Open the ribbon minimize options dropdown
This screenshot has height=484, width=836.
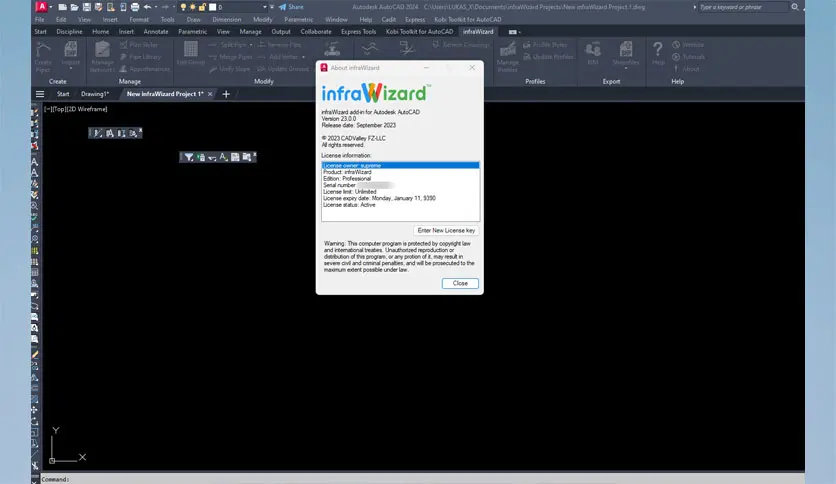pos(515,32)
